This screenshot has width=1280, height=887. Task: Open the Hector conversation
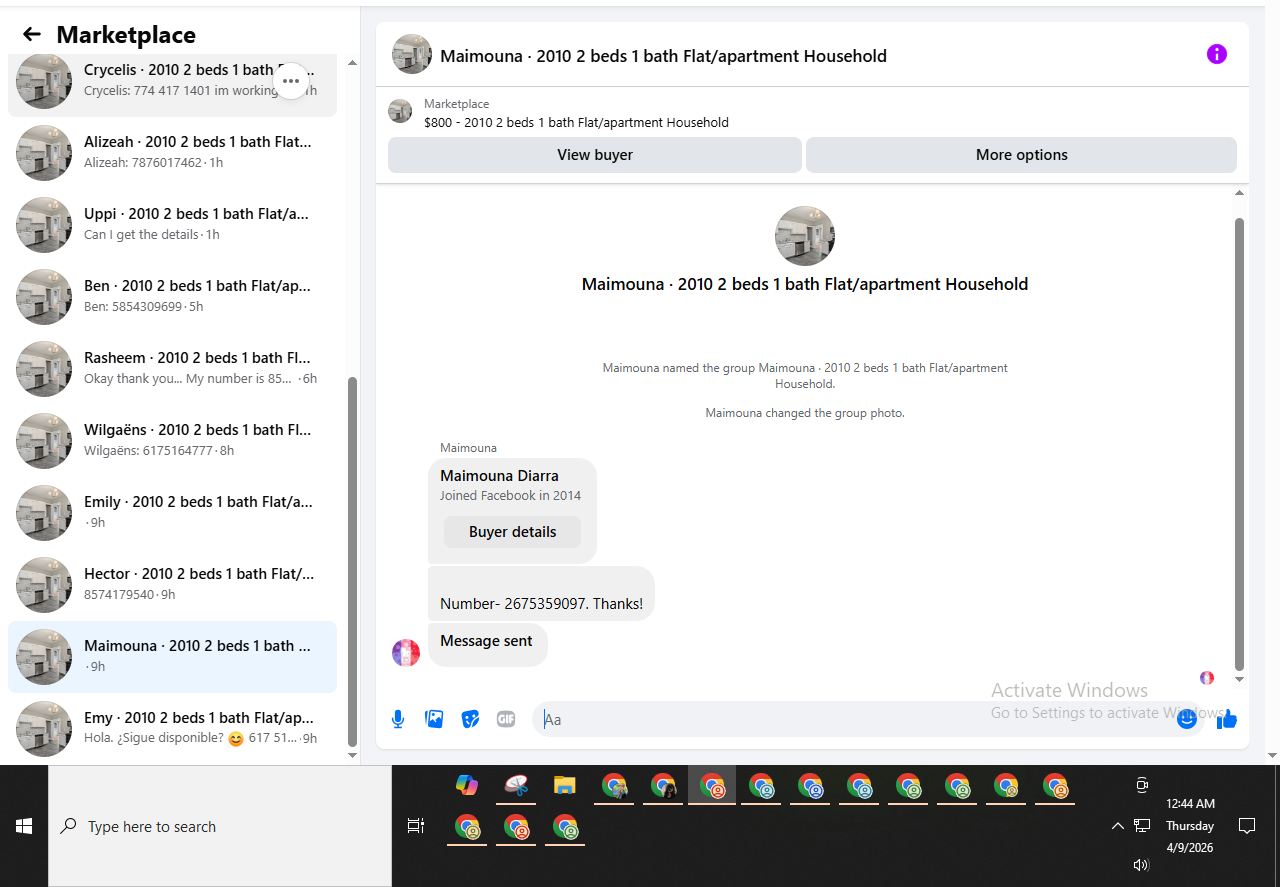click(x=172, y=585)
